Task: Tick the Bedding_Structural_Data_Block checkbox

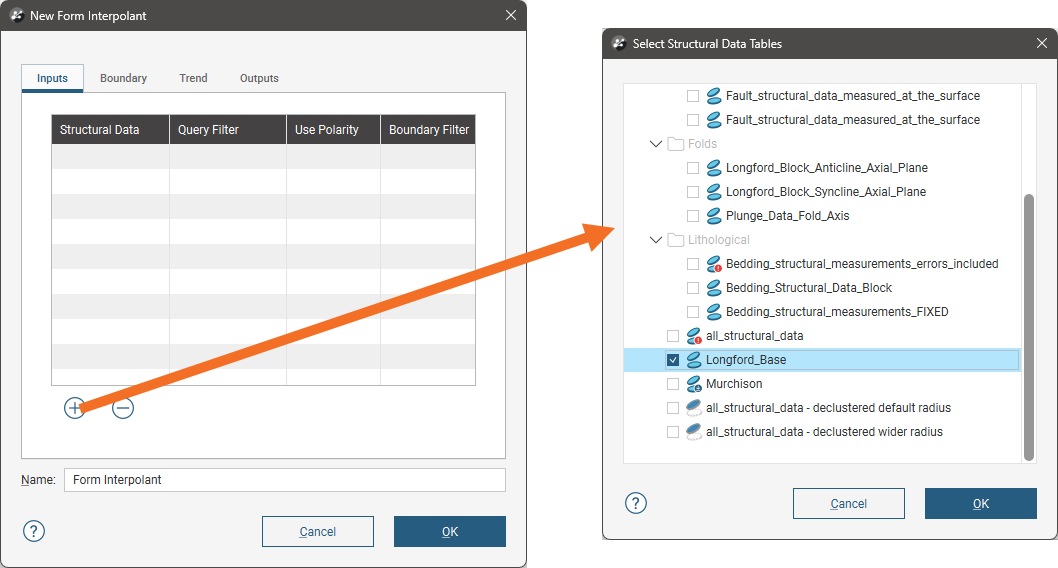Action: (693, 288)
